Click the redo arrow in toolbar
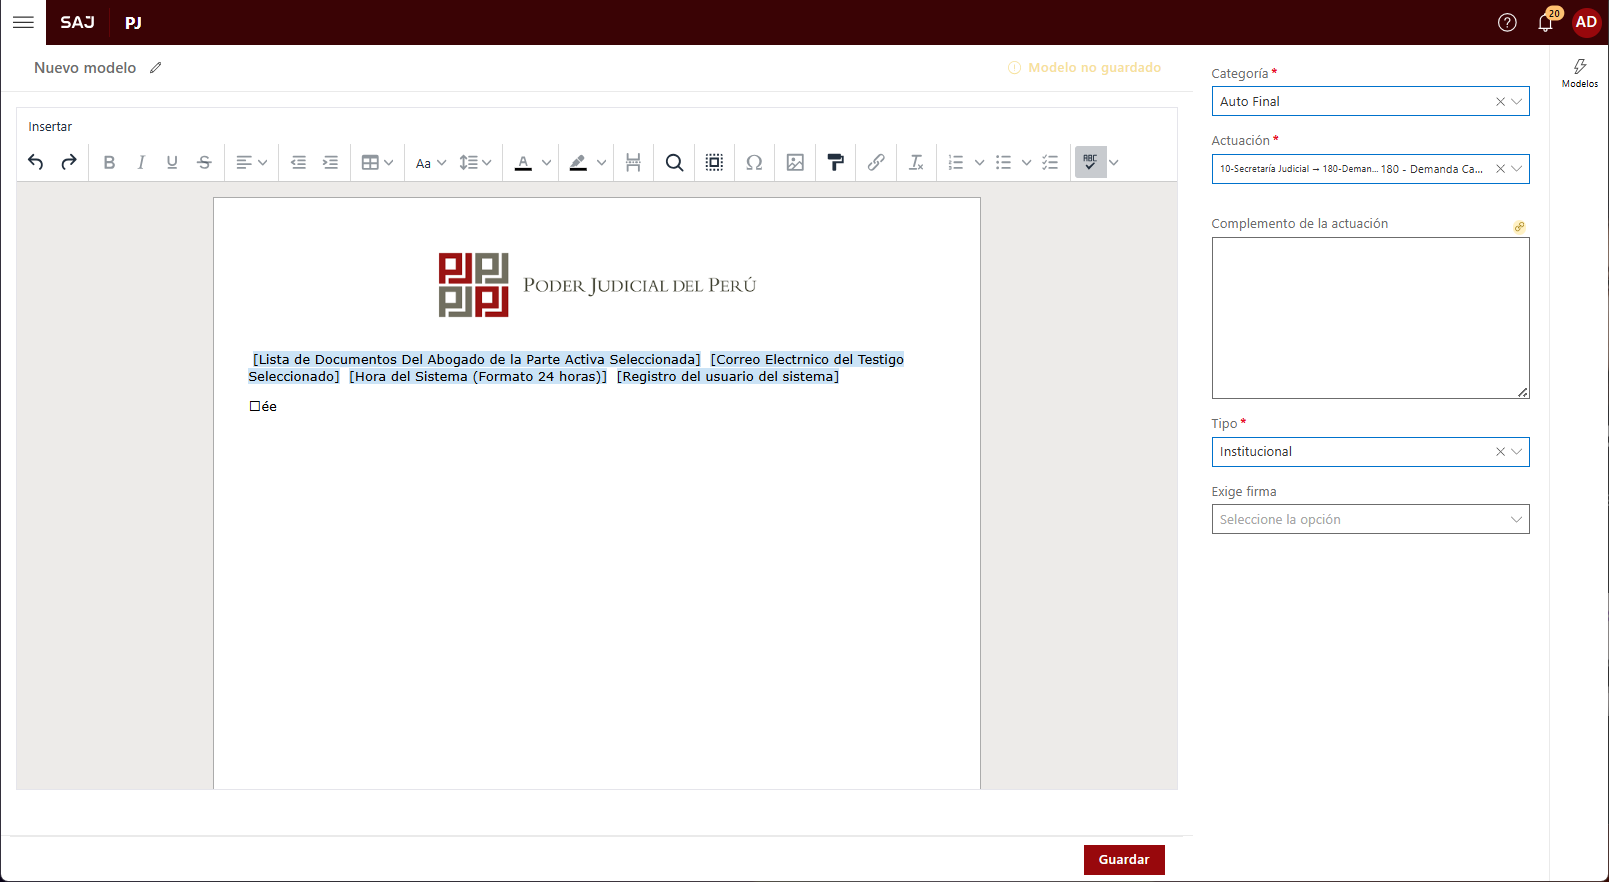Image resolution: width=1609 pixels, height=882 pixels. coord(69,162)
